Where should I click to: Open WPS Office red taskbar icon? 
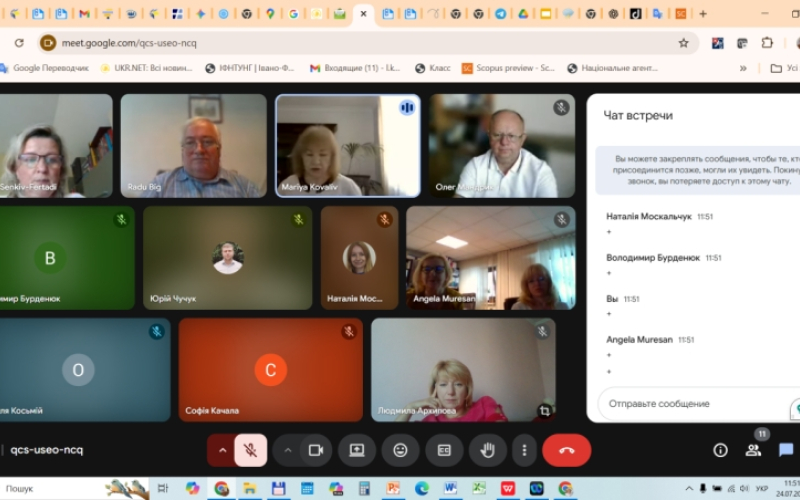tap(508, 488)
